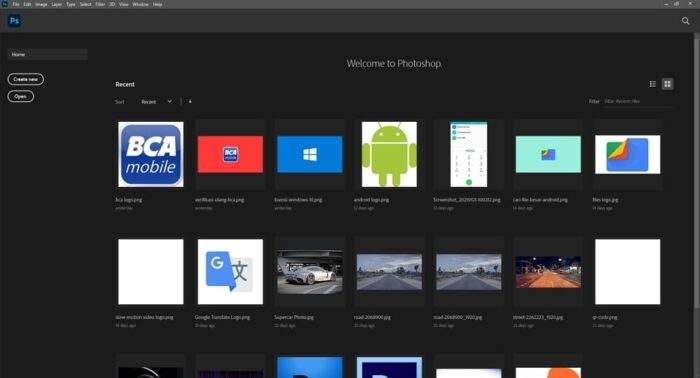This screenshot has height=378, width=700.
Task: Open the Google Translate logo thumbnail
Action: tap(230, 272)
